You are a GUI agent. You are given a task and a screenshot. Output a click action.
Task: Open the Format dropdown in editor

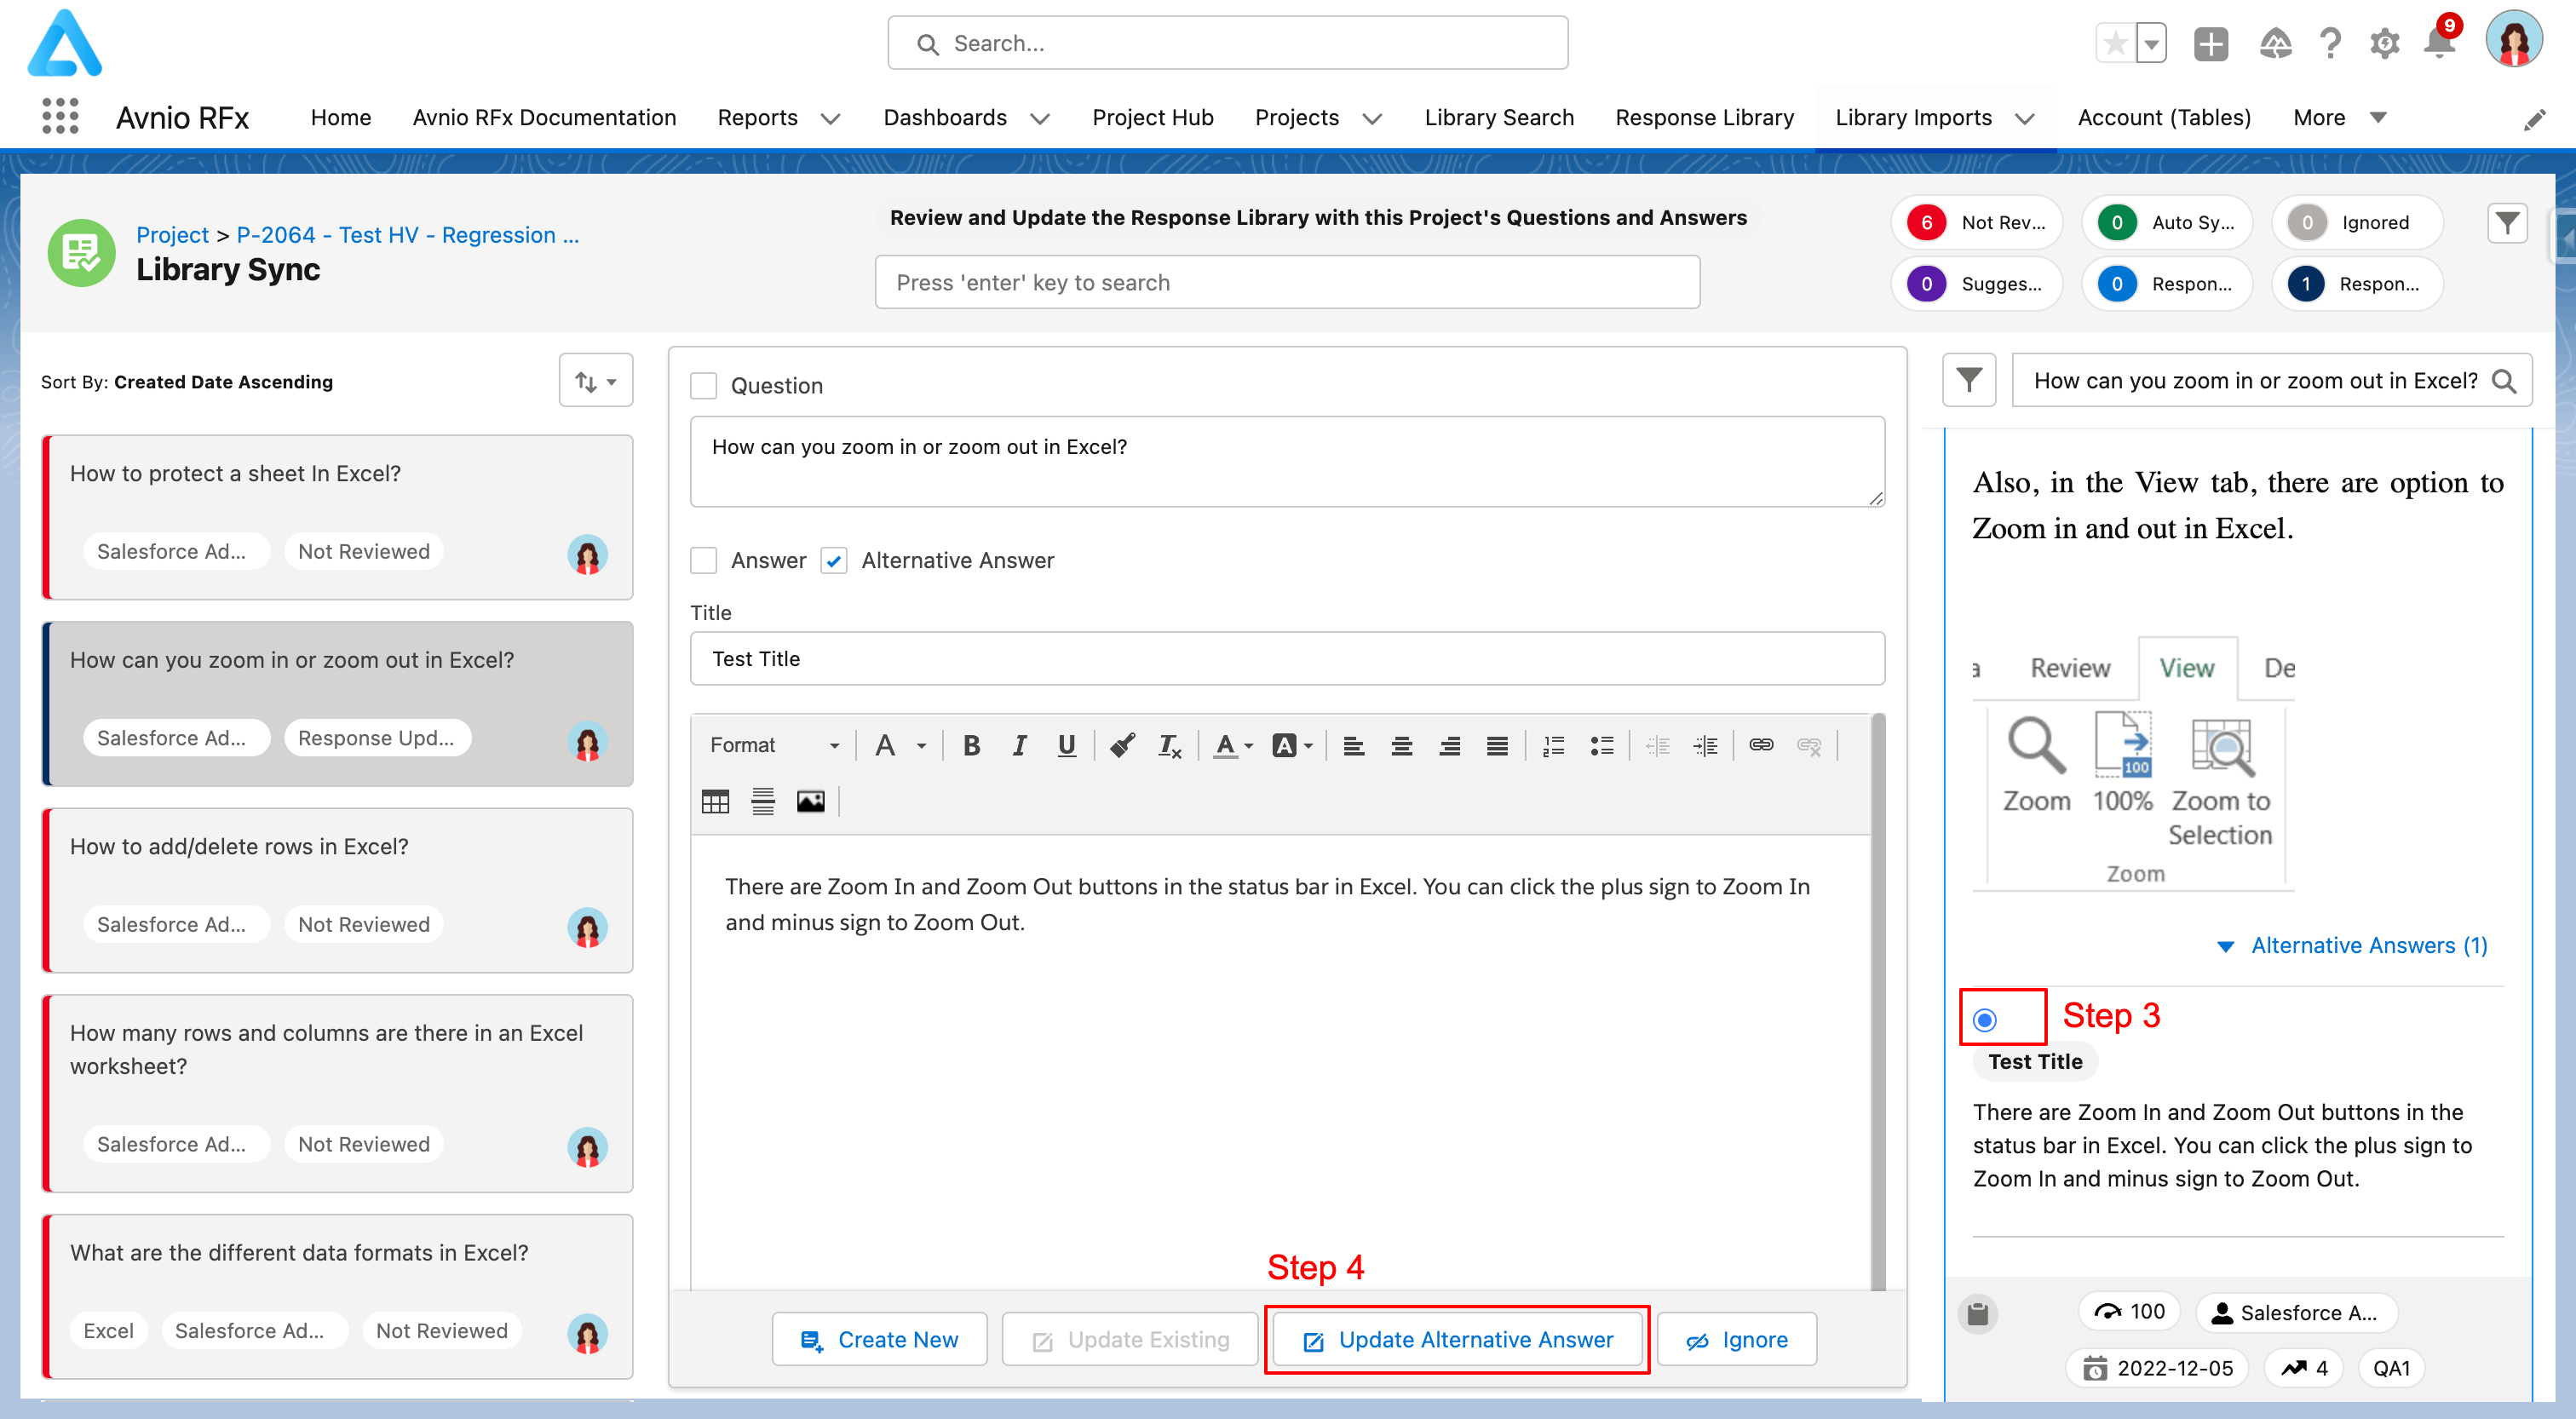pyautogui.click(x=774, y=745)
